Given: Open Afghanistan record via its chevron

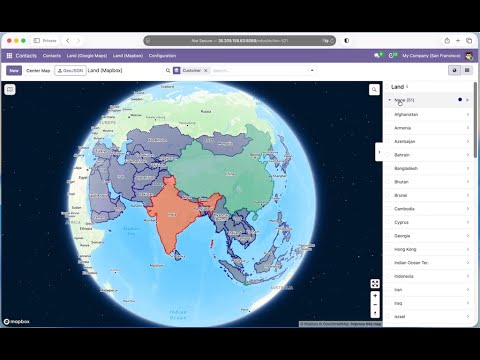Looking at the screenshot, I should (x=468, y=114).
